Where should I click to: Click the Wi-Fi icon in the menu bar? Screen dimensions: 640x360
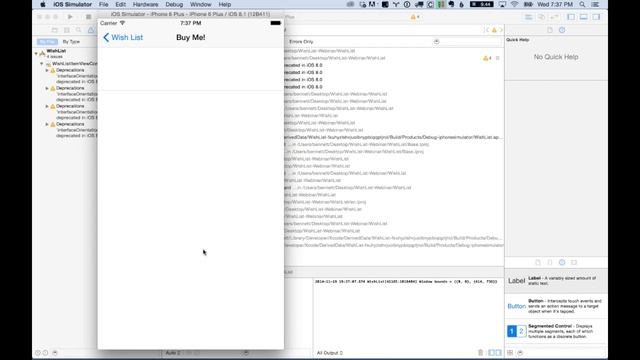515,4
